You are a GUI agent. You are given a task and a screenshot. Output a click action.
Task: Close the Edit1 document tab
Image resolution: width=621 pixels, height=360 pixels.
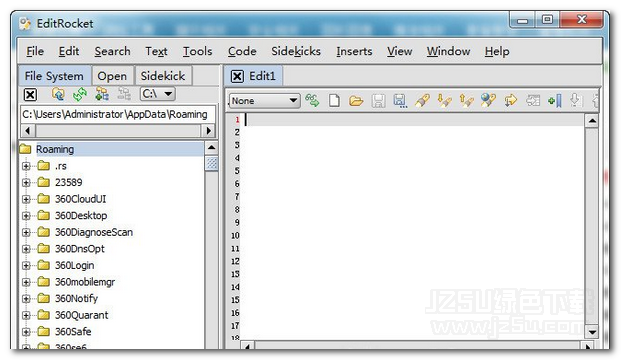point(237,76)
